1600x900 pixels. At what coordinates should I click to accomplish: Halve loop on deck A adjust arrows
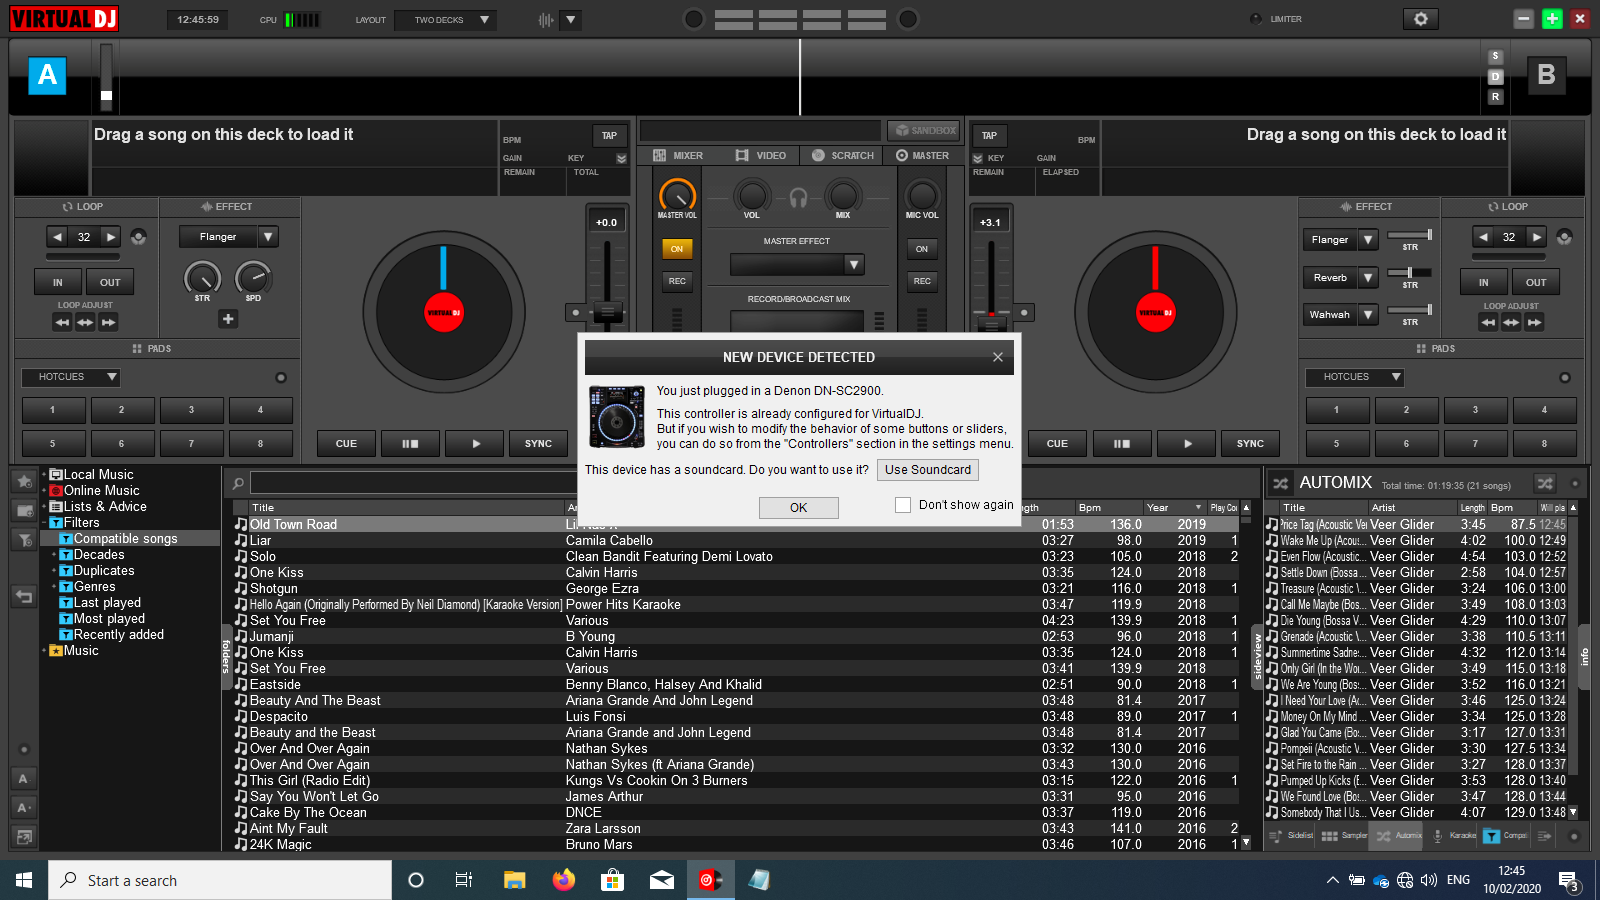coord(62,322)
